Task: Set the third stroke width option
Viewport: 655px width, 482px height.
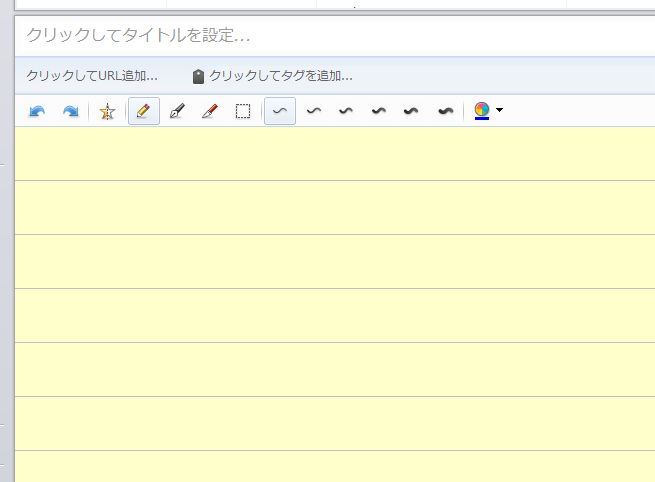Action: [346, 111]
